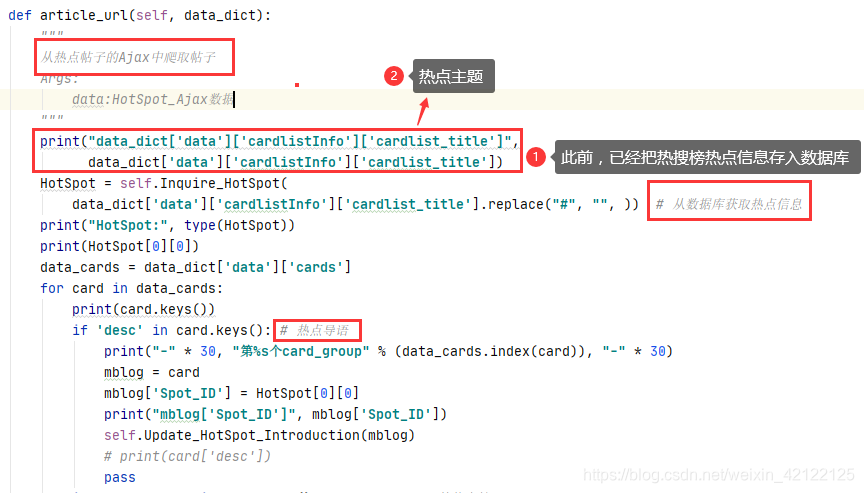
Task: Click the 'pass' statement
Action: [x=120, y=477]
